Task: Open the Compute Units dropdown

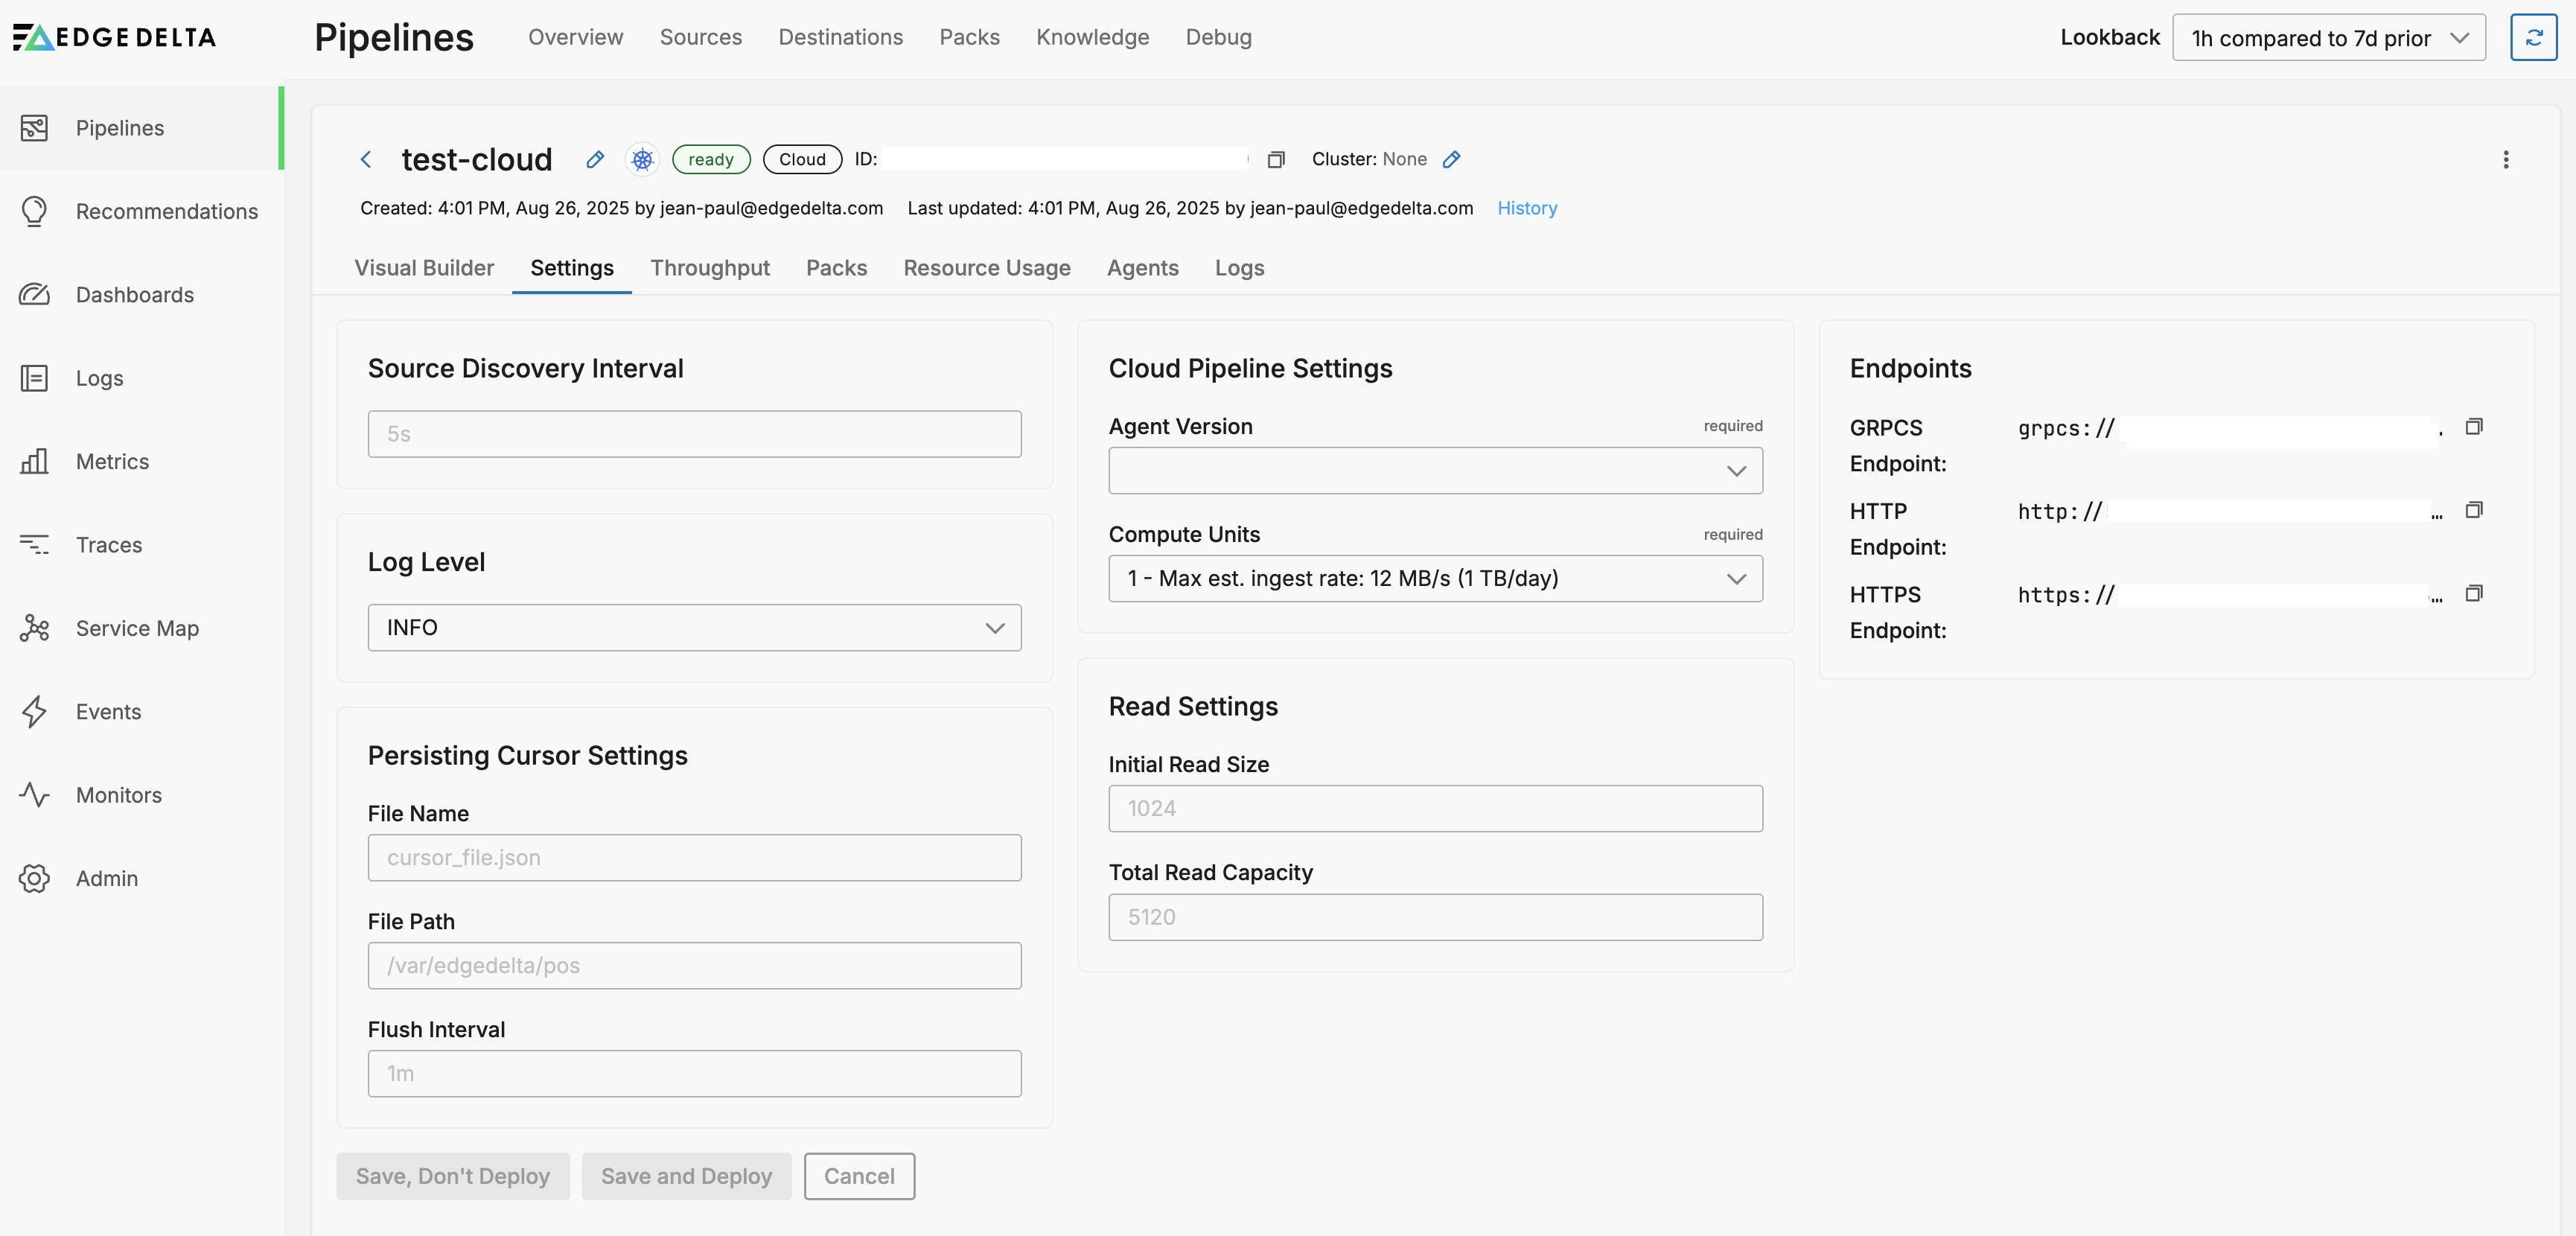Action: [x=1435, y=578]
